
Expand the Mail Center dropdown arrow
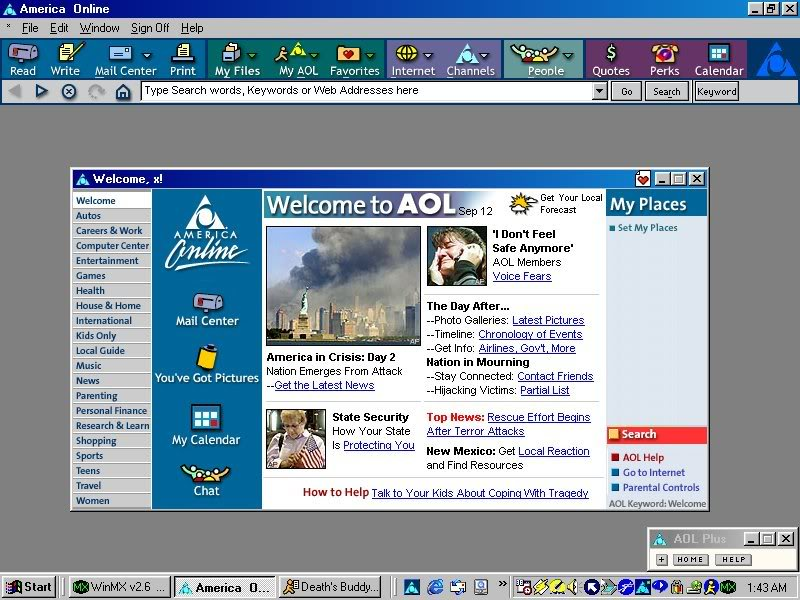(x=147, y=55)
